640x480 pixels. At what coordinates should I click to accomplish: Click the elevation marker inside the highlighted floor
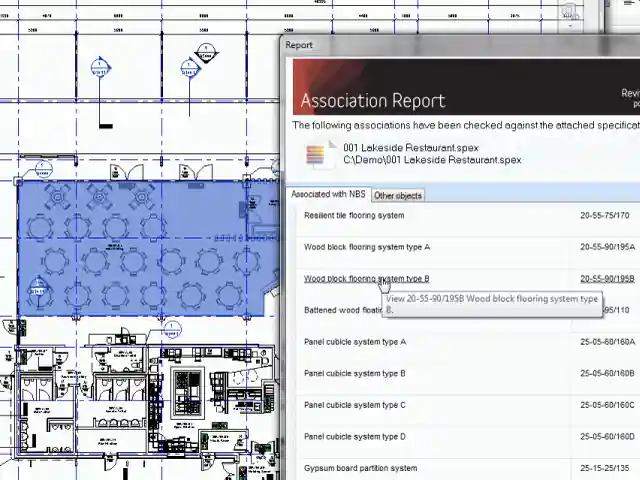click(x=38, y=292)
